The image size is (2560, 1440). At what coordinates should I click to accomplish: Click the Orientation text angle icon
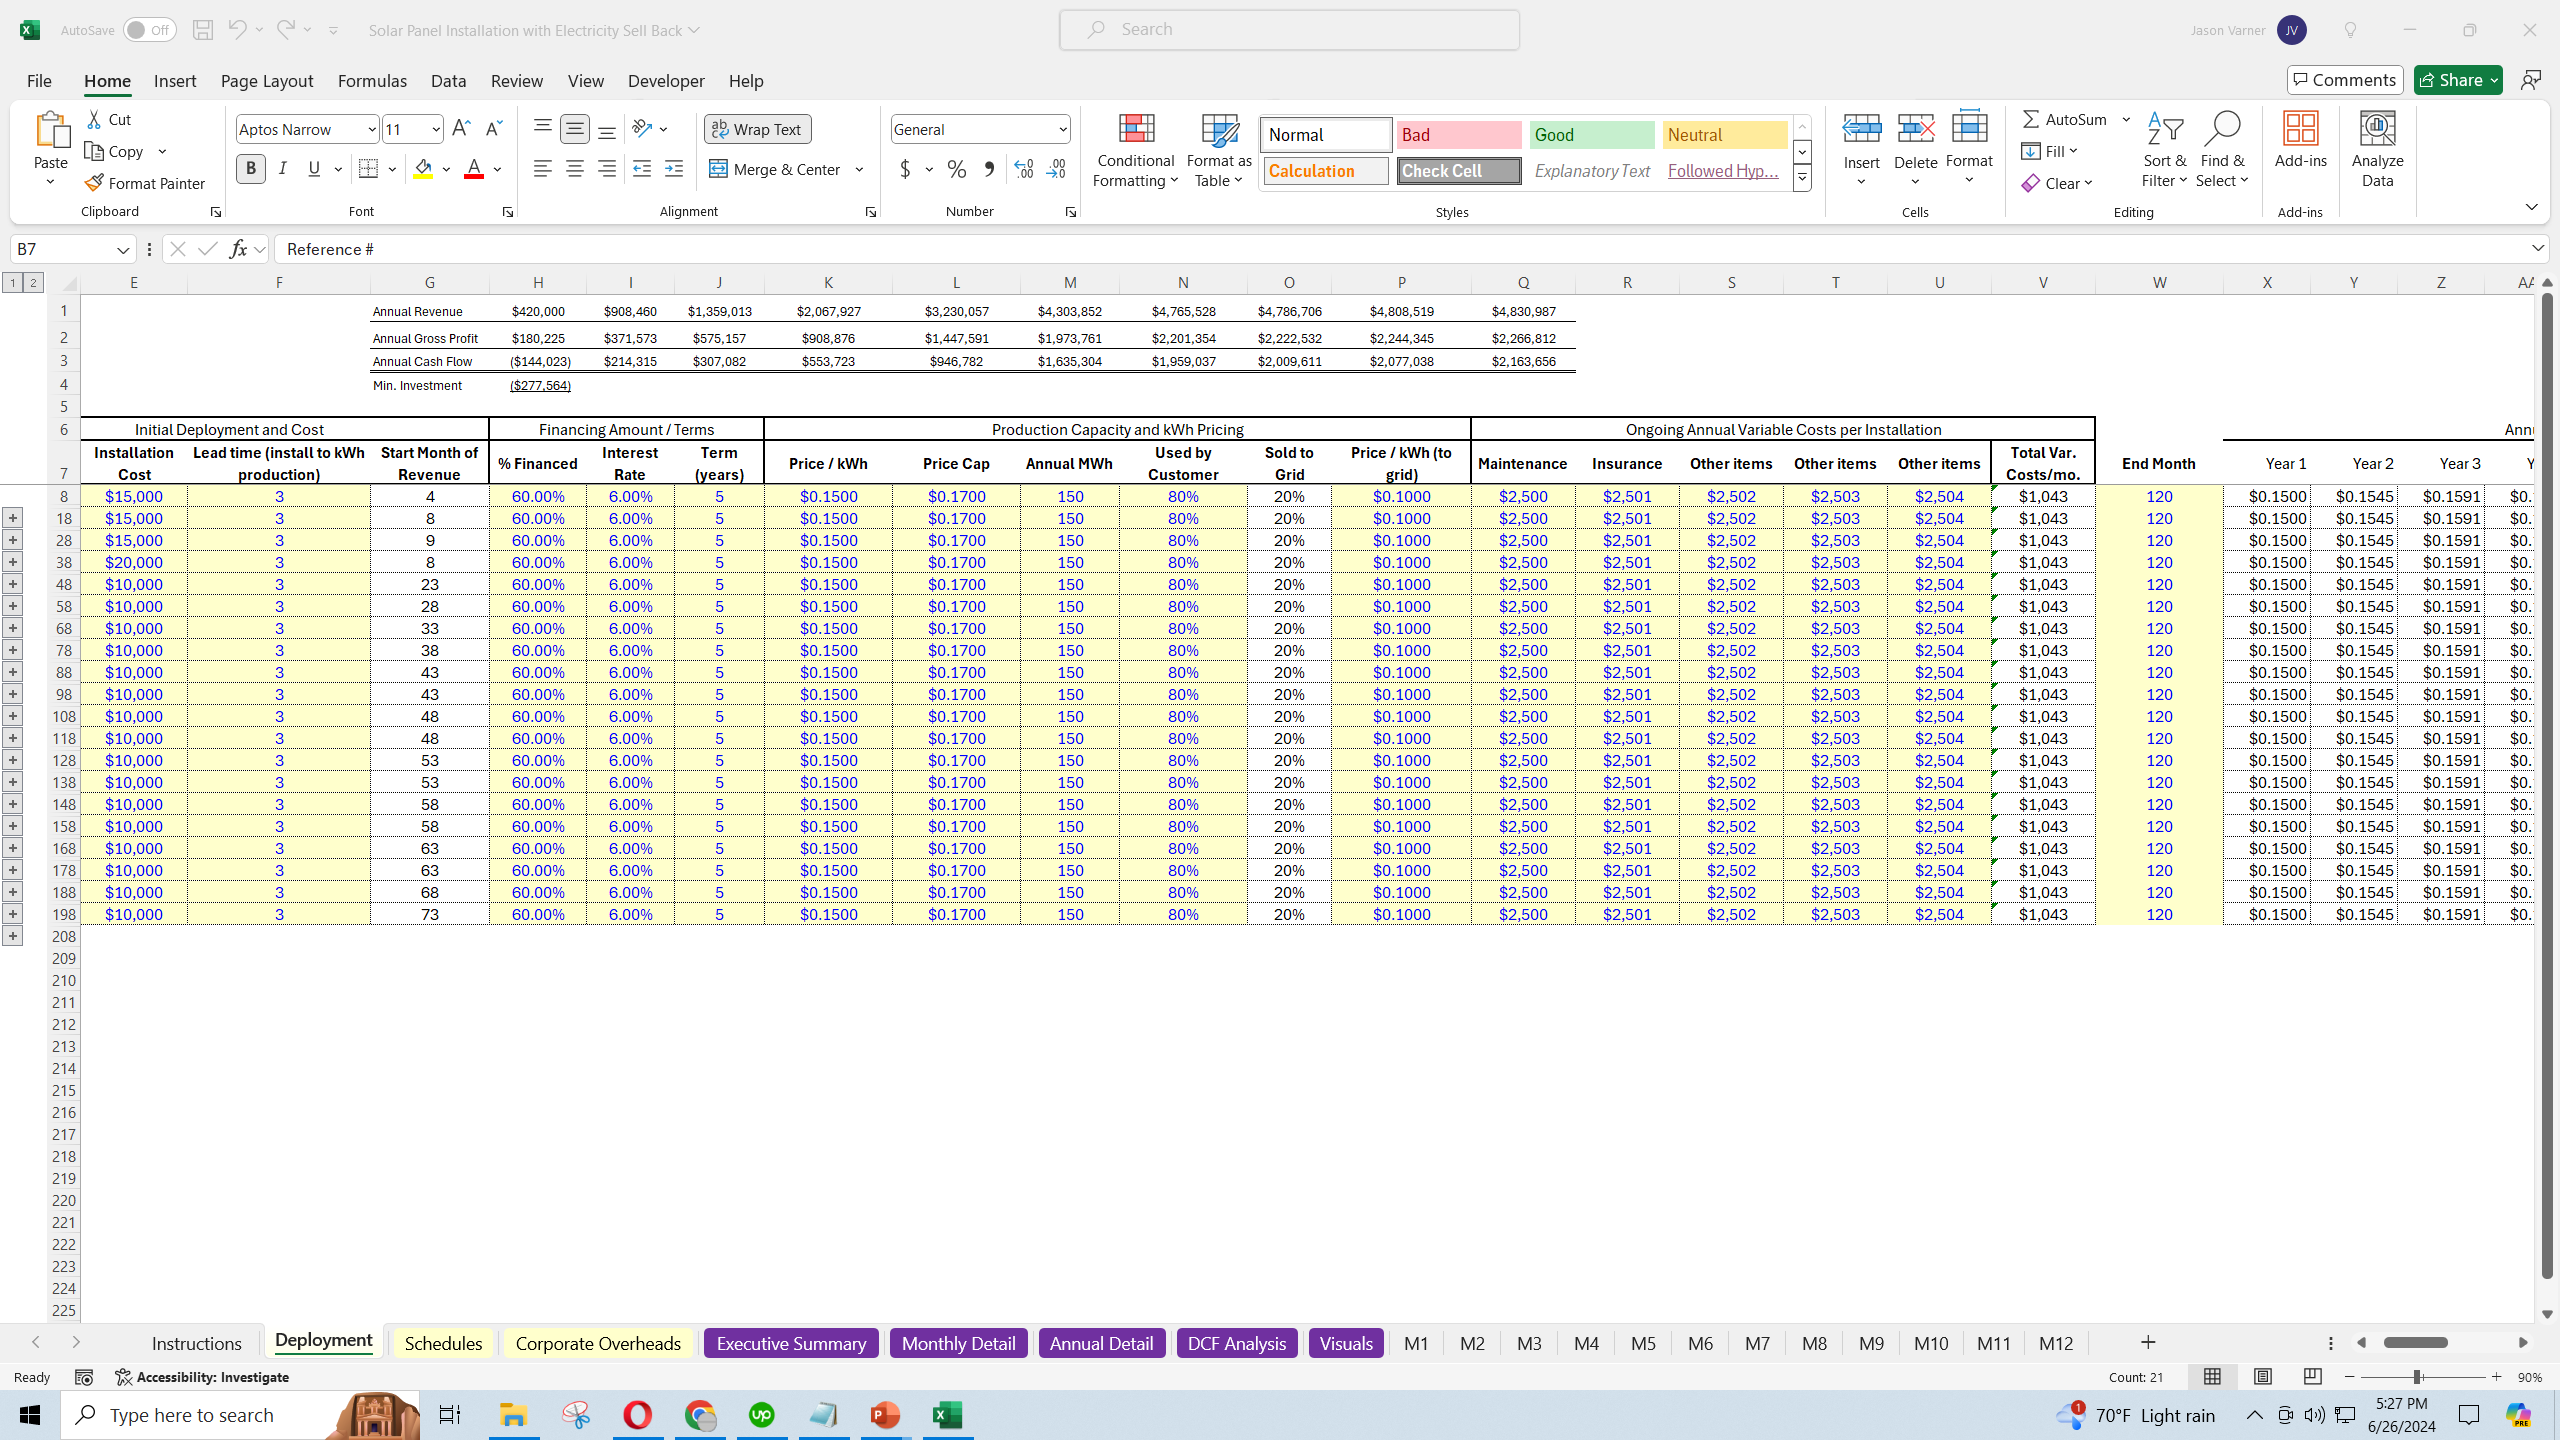643,129
